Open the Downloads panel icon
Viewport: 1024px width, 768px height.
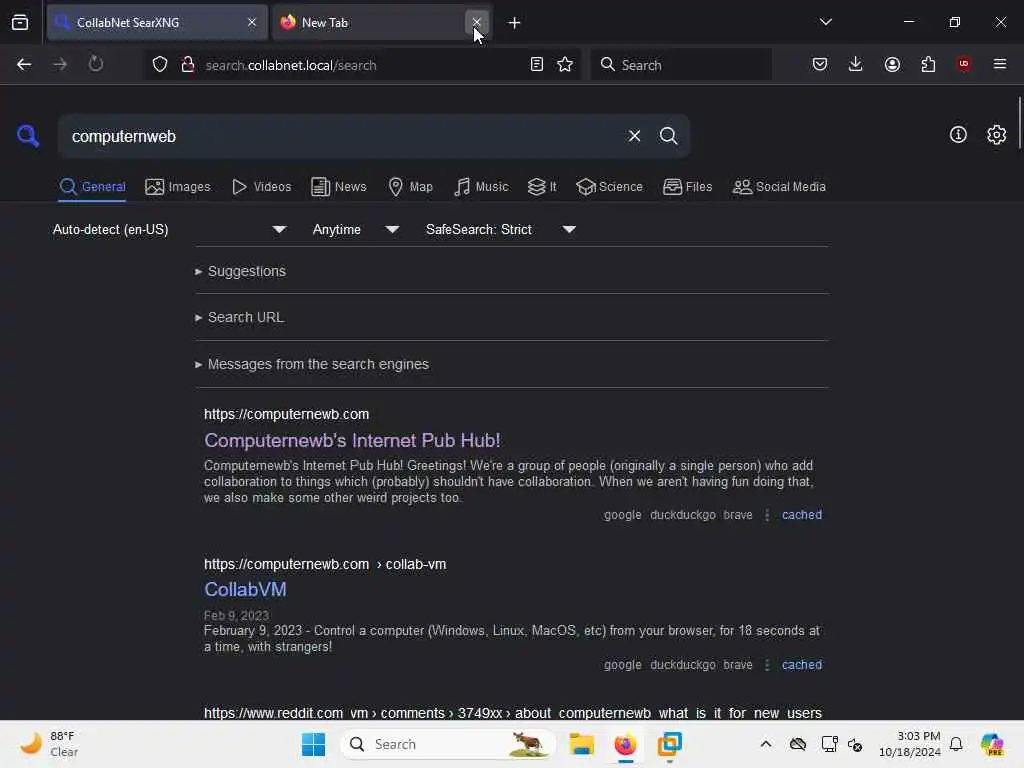click(856, 64)
